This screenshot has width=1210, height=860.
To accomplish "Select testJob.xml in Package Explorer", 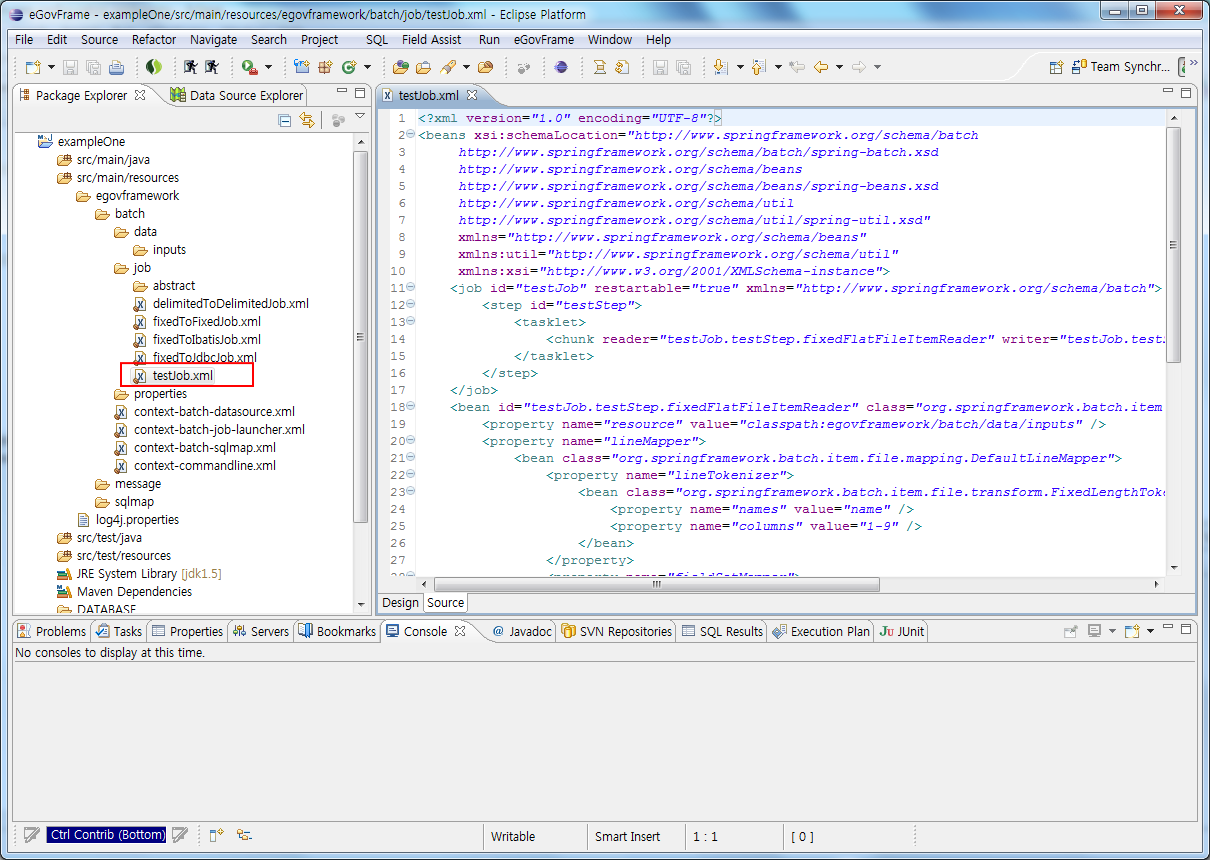I will pyautogui.click(x=182, y=376).
